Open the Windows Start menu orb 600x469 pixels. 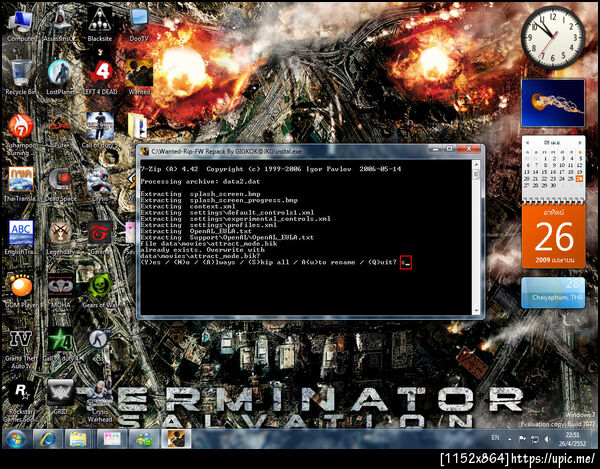(x=15, y=438)
